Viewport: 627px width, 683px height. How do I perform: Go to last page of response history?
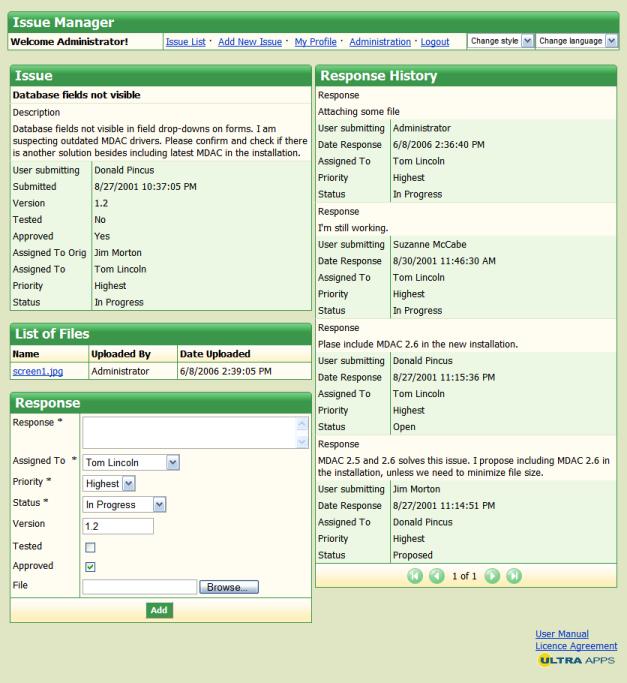point(512,576)
